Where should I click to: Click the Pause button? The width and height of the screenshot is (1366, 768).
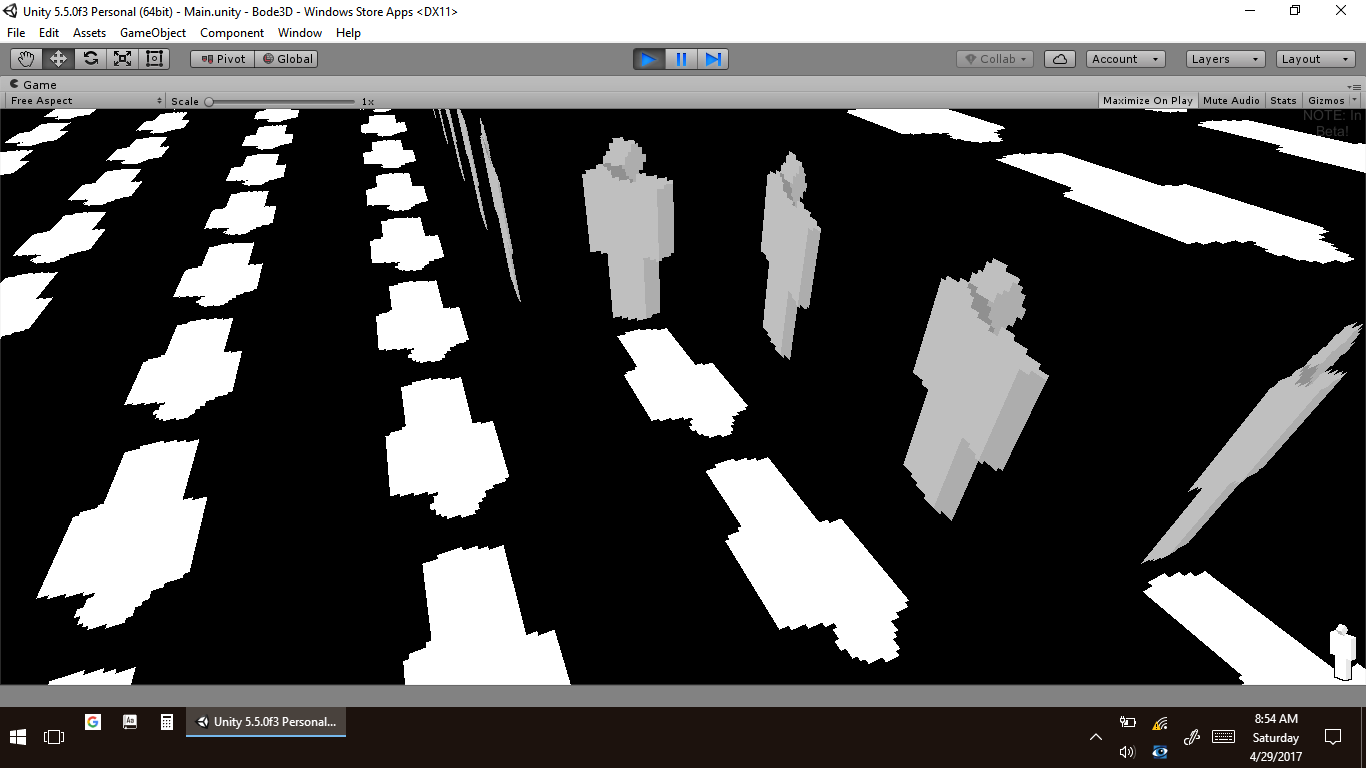coord(681,59)
